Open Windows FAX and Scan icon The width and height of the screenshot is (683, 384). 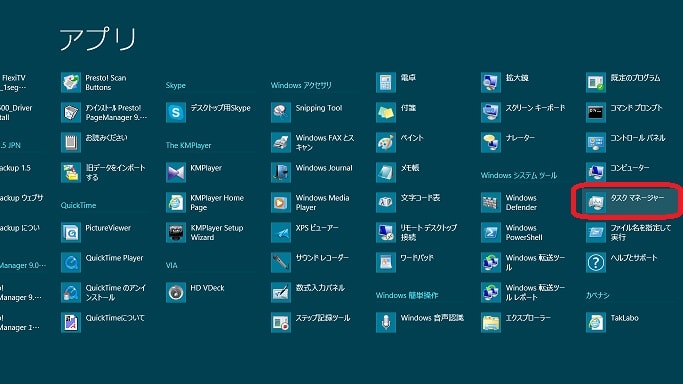281,142
